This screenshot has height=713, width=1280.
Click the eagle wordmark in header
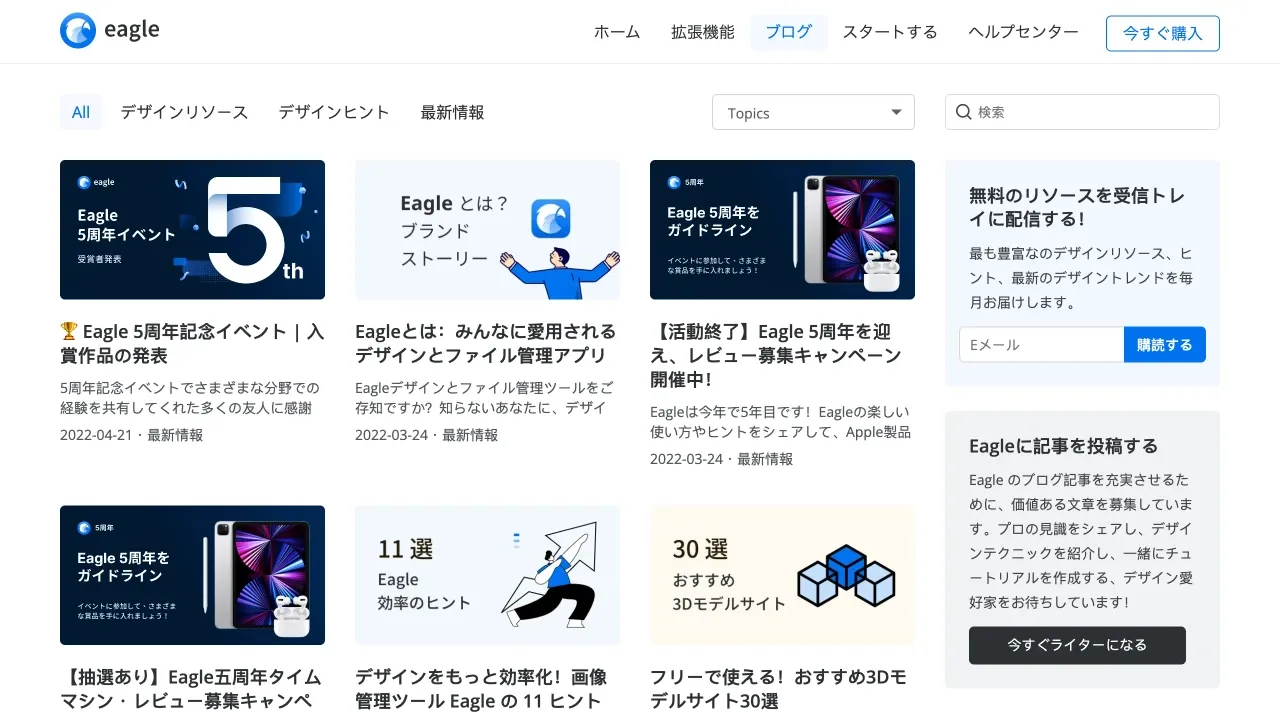pos(132,31)
